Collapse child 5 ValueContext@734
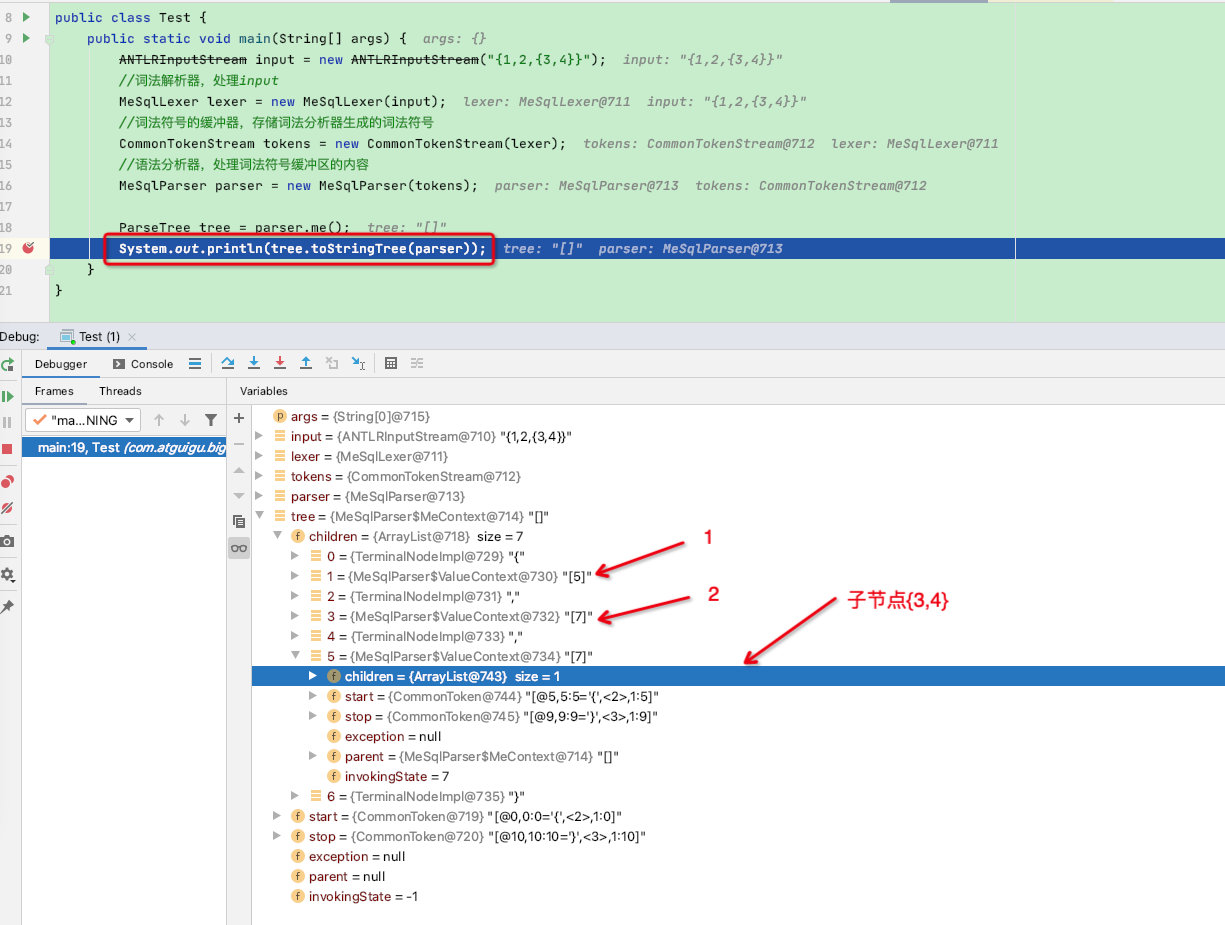 tap(295, 656)
